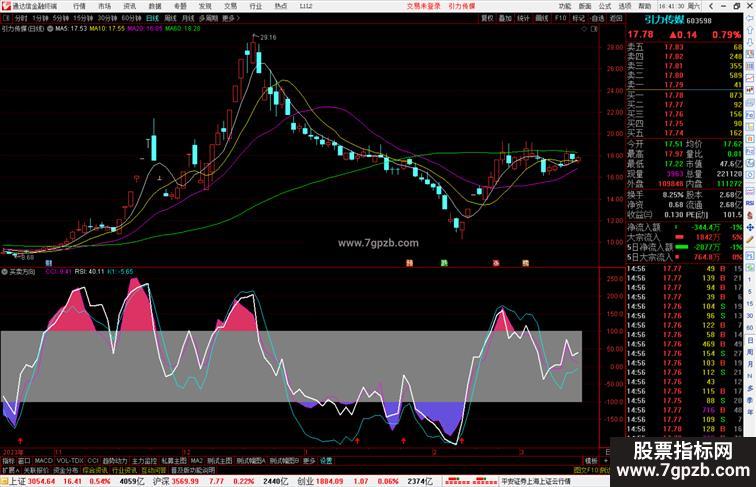Select the MA2 indicator tab
The image size is (756, 487).
tap(197, 461)
